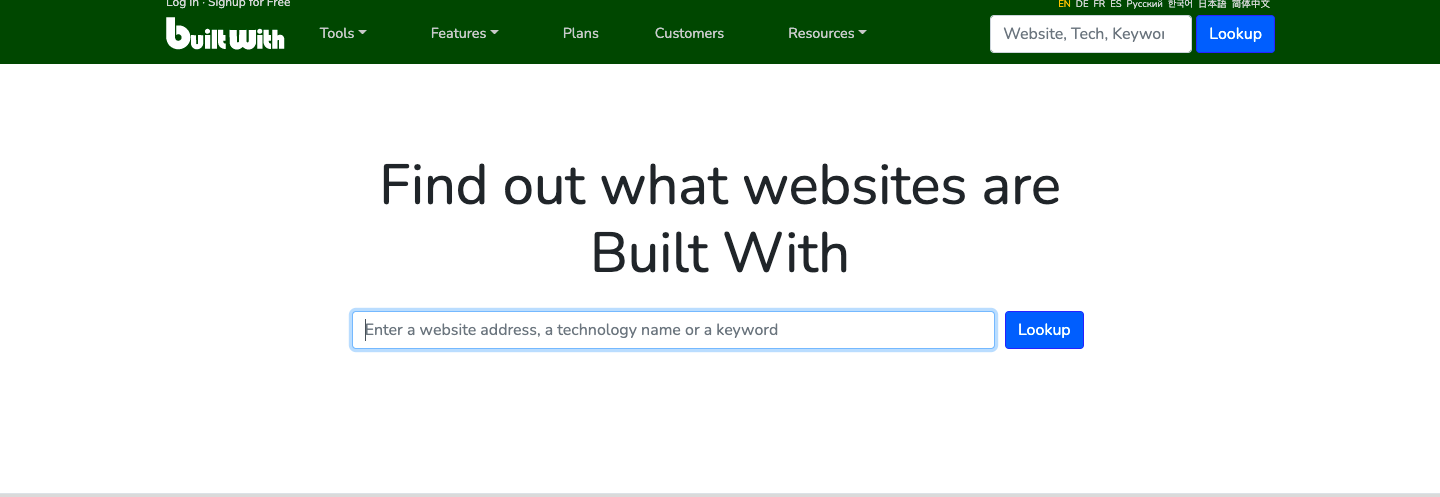The image size is (1440, 497).
Task: Expand the Resources dropdown menu
Action: [x=827, y=33]
